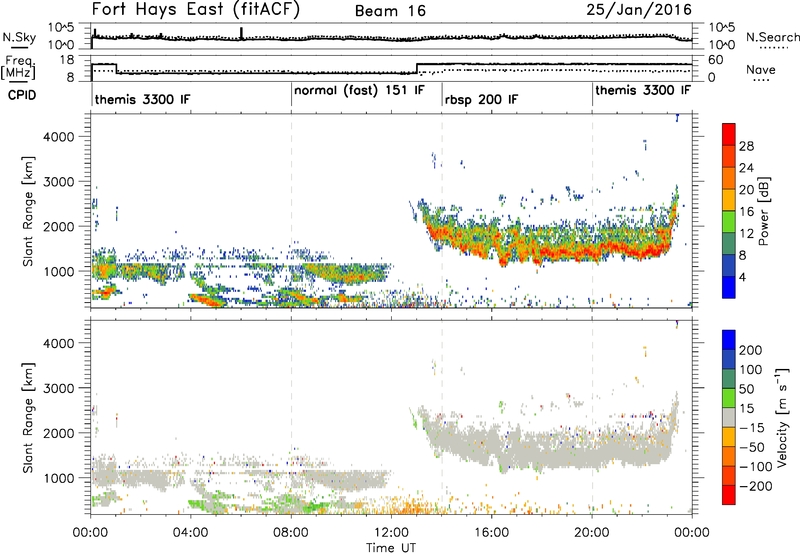Viewport: 800px width, 554px height.
Task: Click the 'Beam 16' label
Action: pyautogui.click(x=390, y=11)
